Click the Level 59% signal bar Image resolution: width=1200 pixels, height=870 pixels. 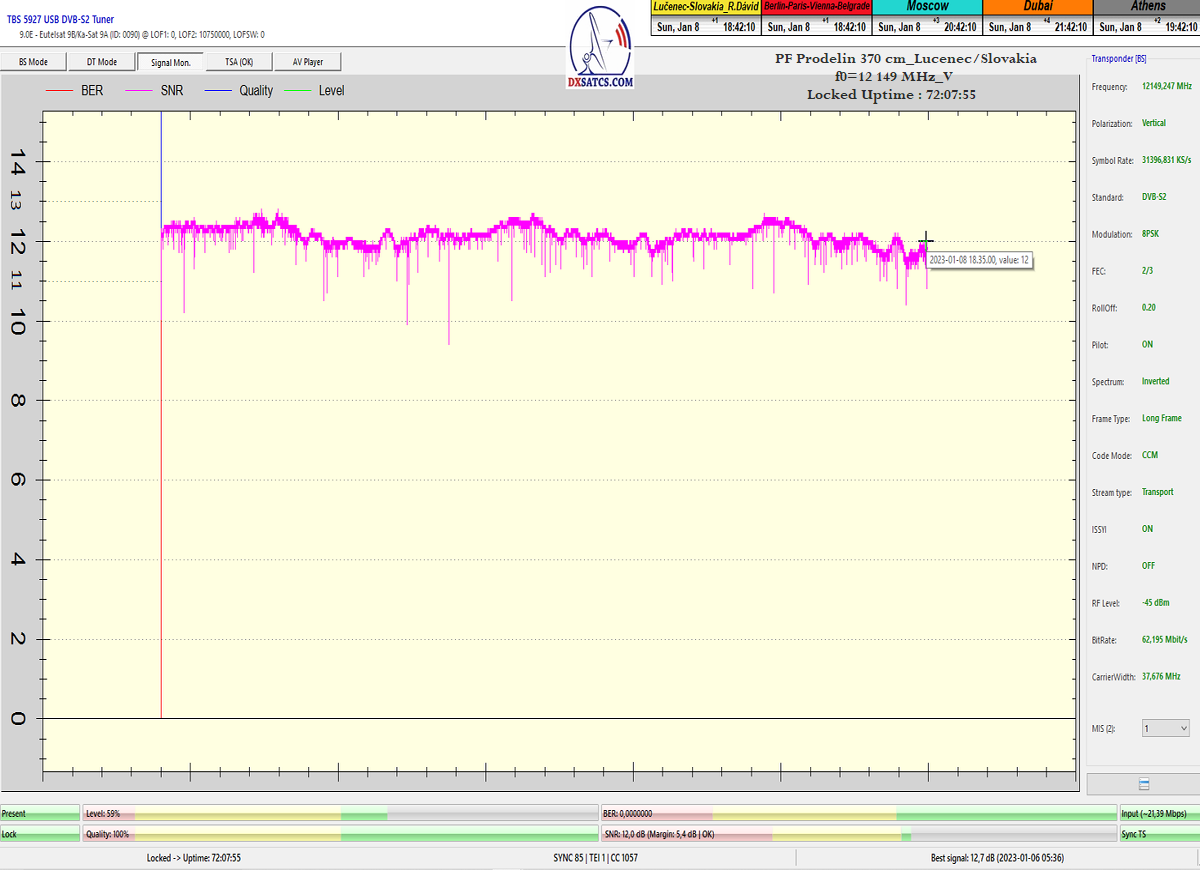(x=340, y=814)
